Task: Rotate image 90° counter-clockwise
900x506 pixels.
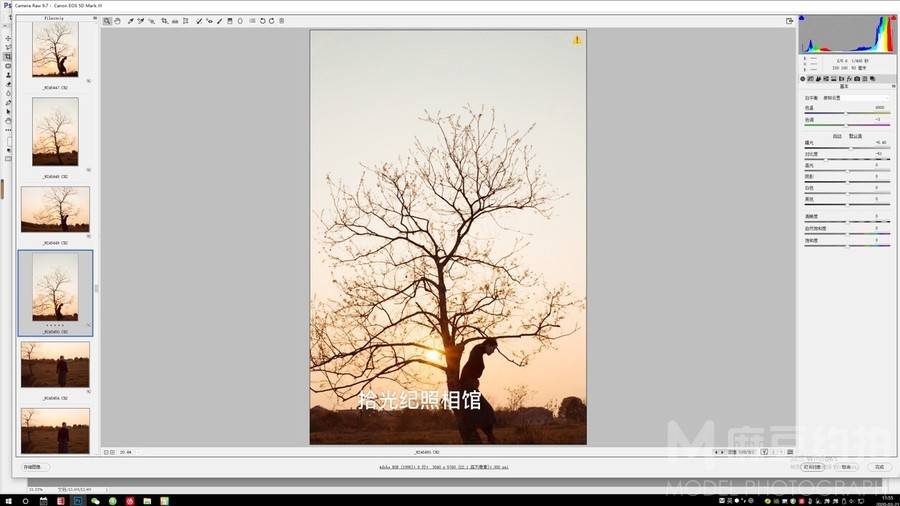Action: [262, 20]
